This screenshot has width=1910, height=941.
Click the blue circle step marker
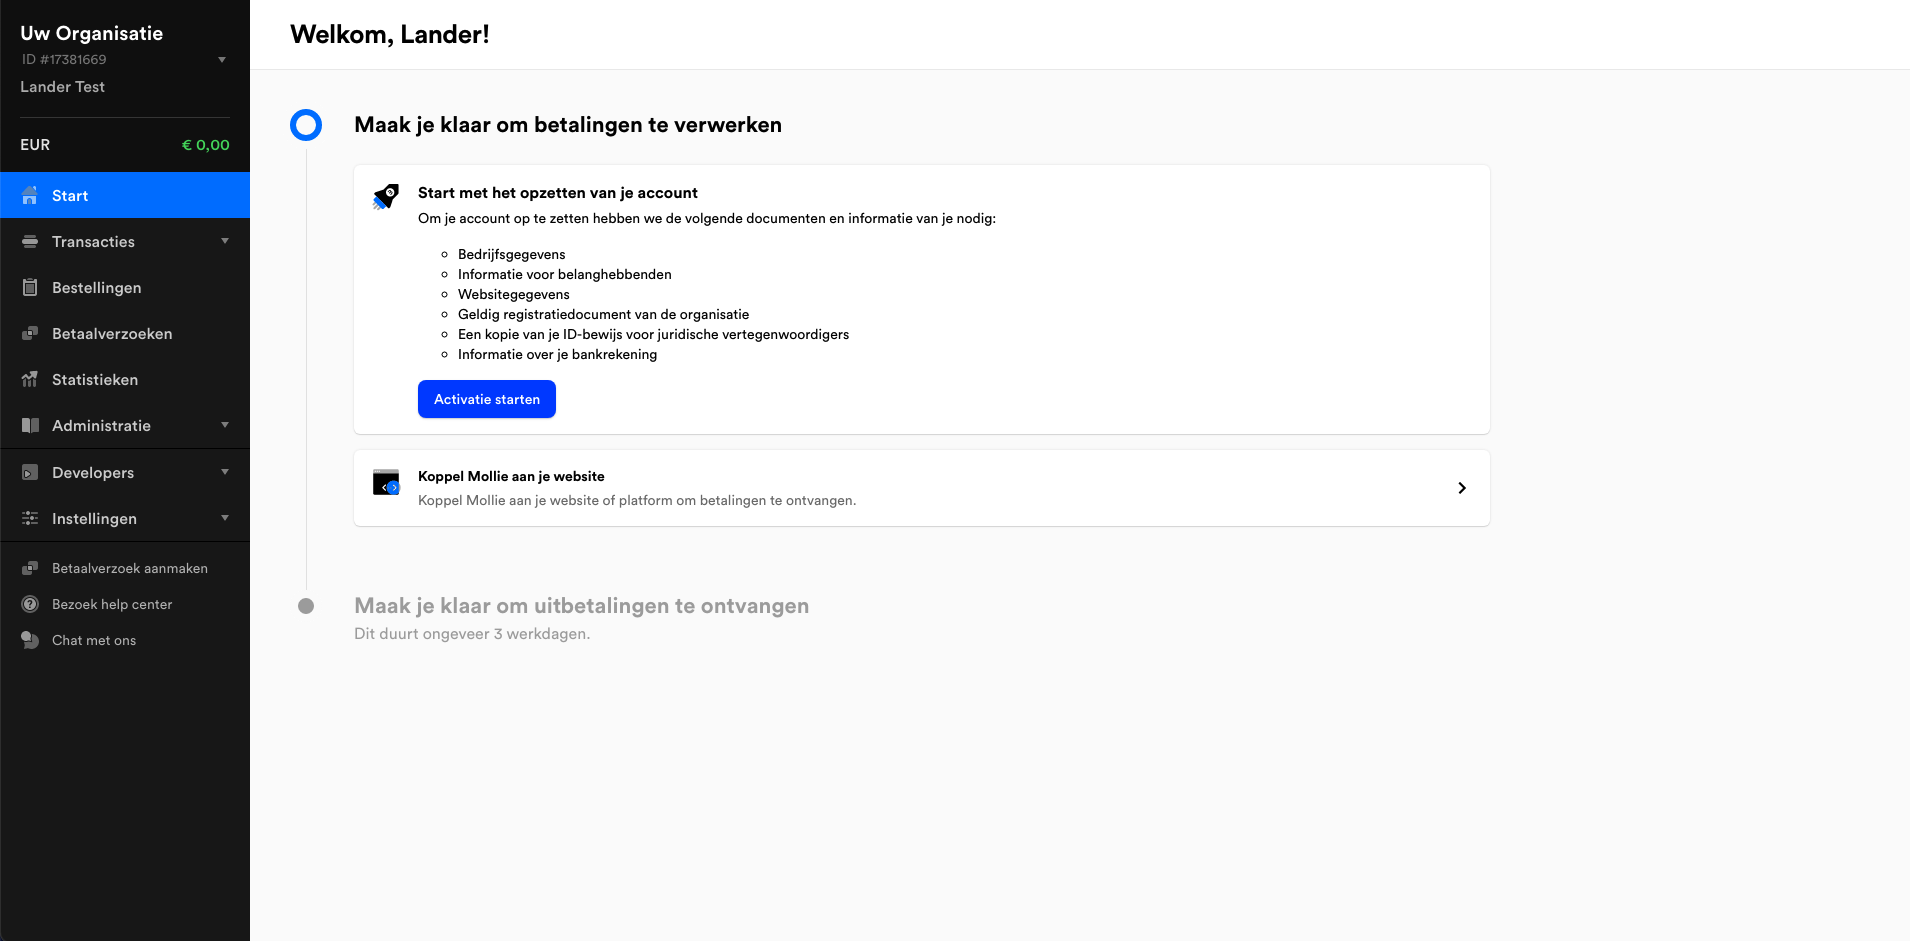click(306, 125)
